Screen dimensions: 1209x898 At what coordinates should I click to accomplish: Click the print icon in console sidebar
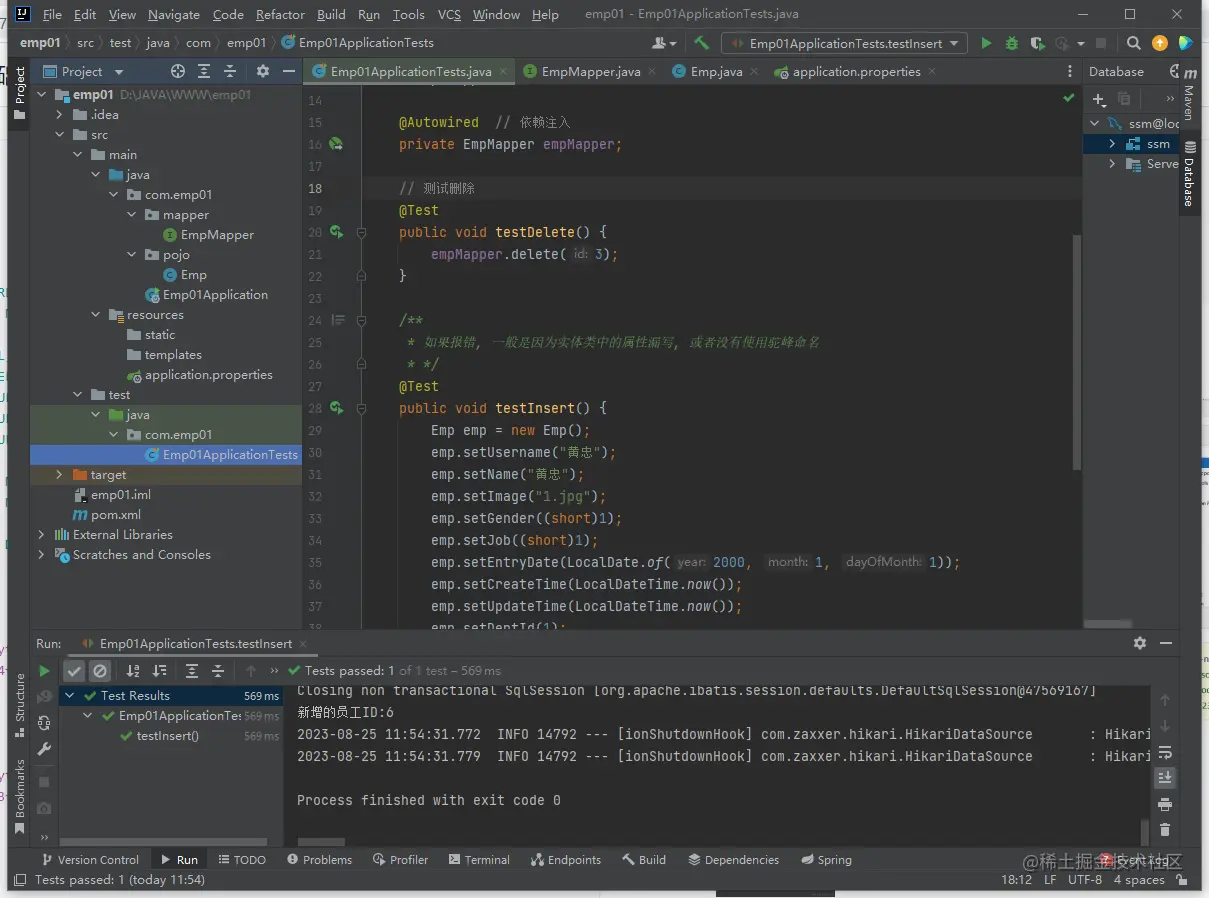point(1164,804)
